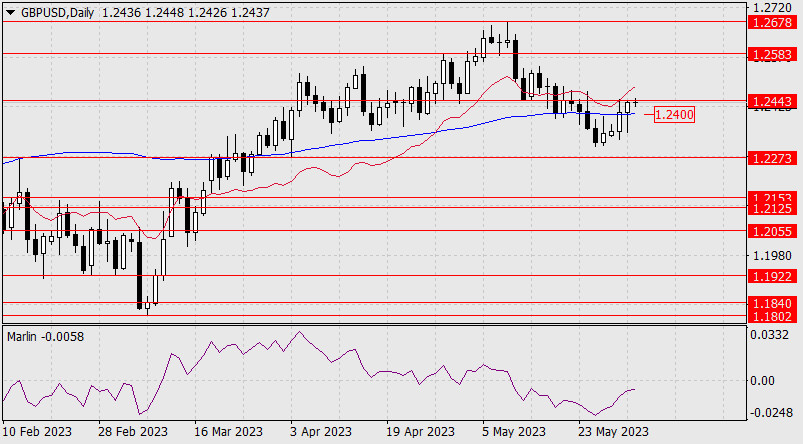
Task: Click the triangle beside GBPUSD,Daily title
Action: pos(10,13)
